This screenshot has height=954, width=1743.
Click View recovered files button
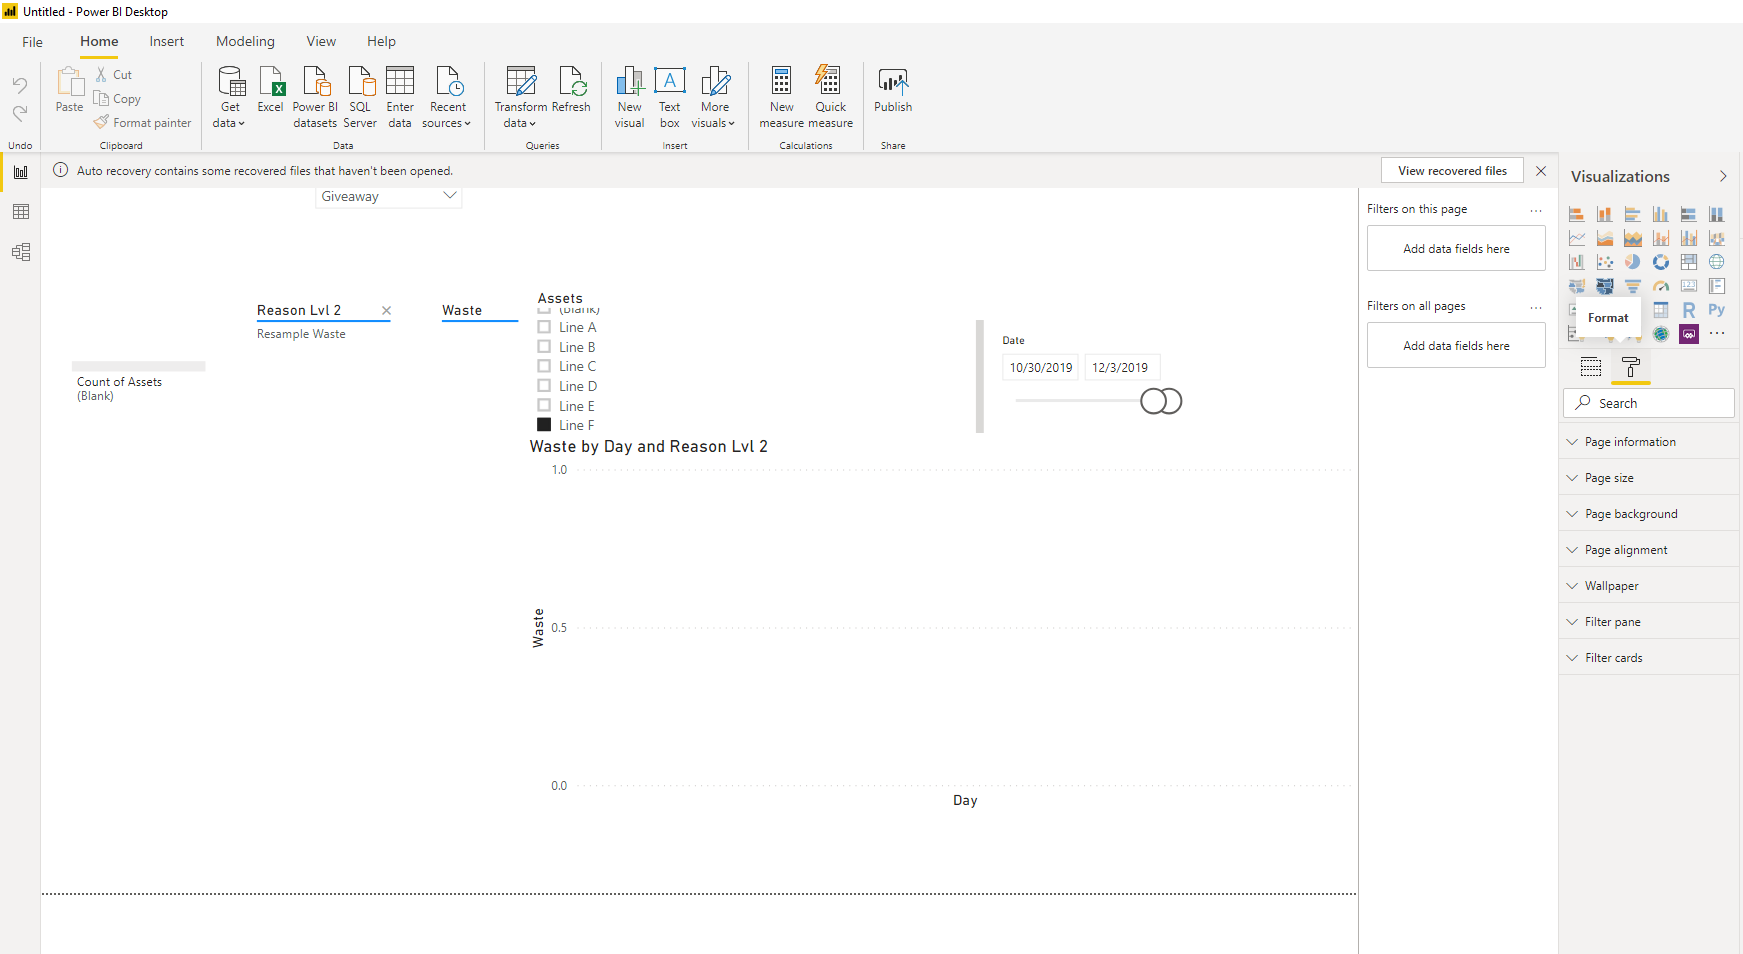[x=1452, y=171]
